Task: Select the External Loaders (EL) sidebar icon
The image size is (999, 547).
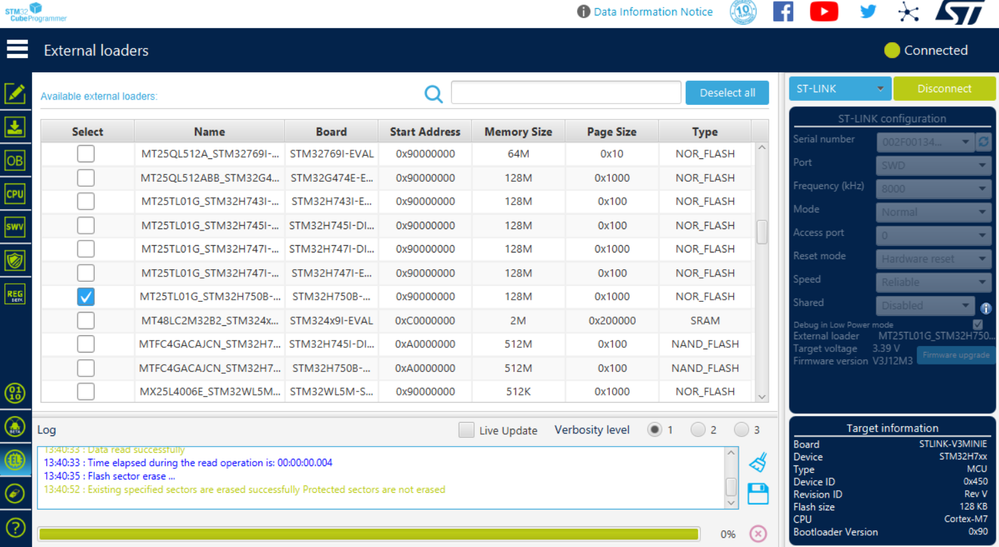Action: pyautogui.click(x=15, y=460)
